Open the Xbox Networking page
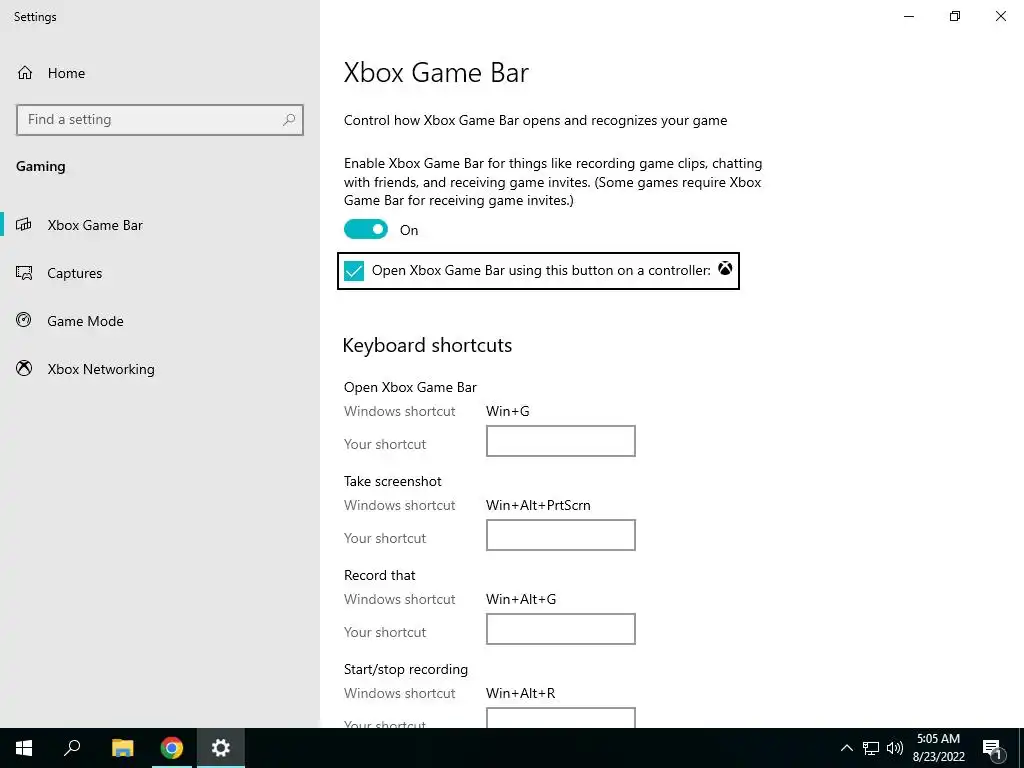The width and height of the screenshot is (1024, 768). pos(160,369)
